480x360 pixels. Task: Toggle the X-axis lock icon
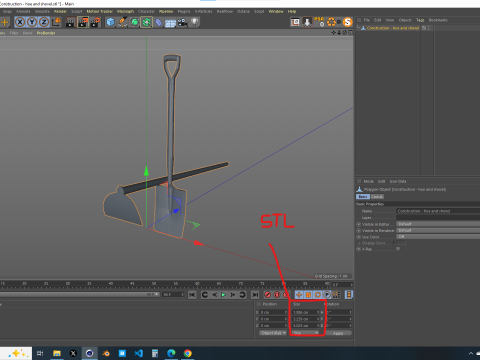(x=20, y=22)
